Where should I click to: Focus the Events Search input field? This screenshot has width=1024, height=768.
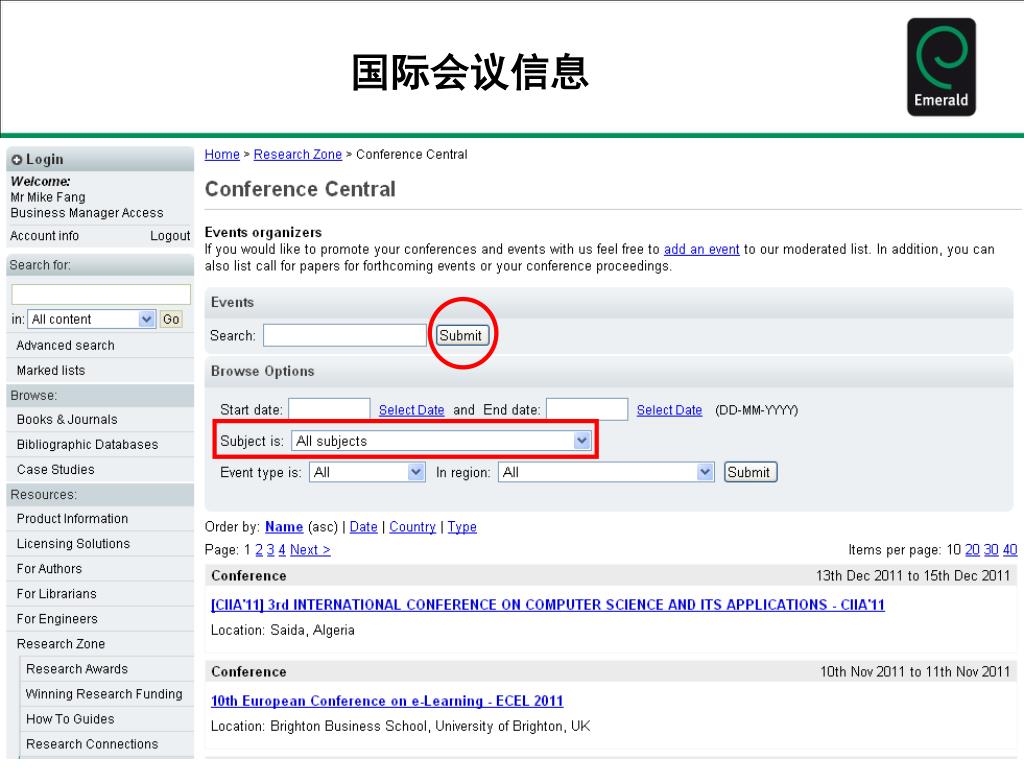pos(345,336)
